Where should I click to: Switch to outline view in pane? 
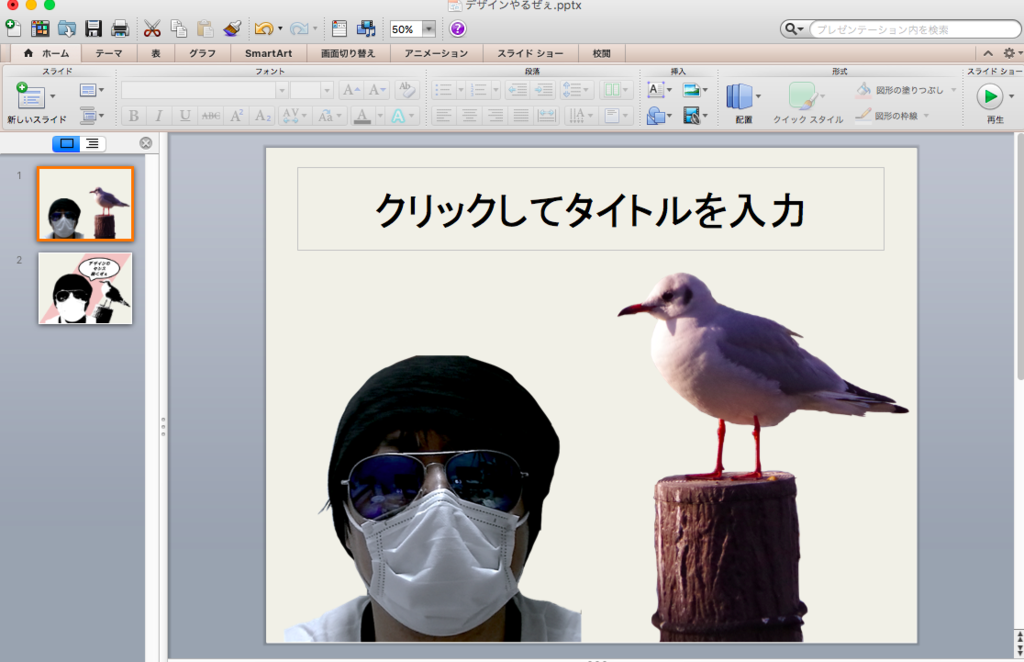tap(92, 144)
